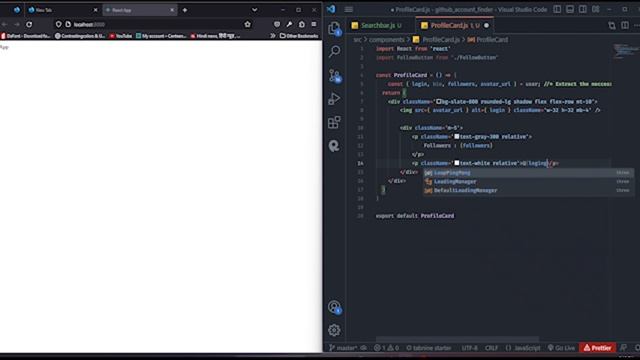The image size is (640, 360).
Task: Click the Firefox View pinned icon
Action: point(17,10)
